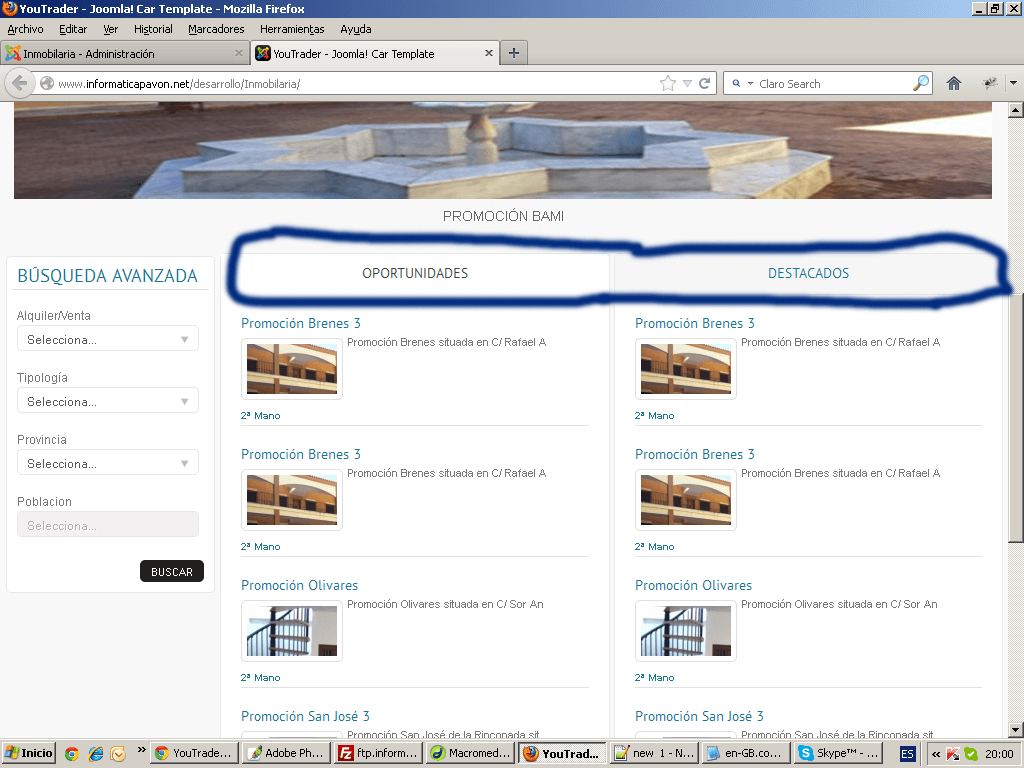Screen dimensions: 1024x768
Task: Open first Promoción Brenes 3 link in Destacados
Action: (x=695, y=323)
